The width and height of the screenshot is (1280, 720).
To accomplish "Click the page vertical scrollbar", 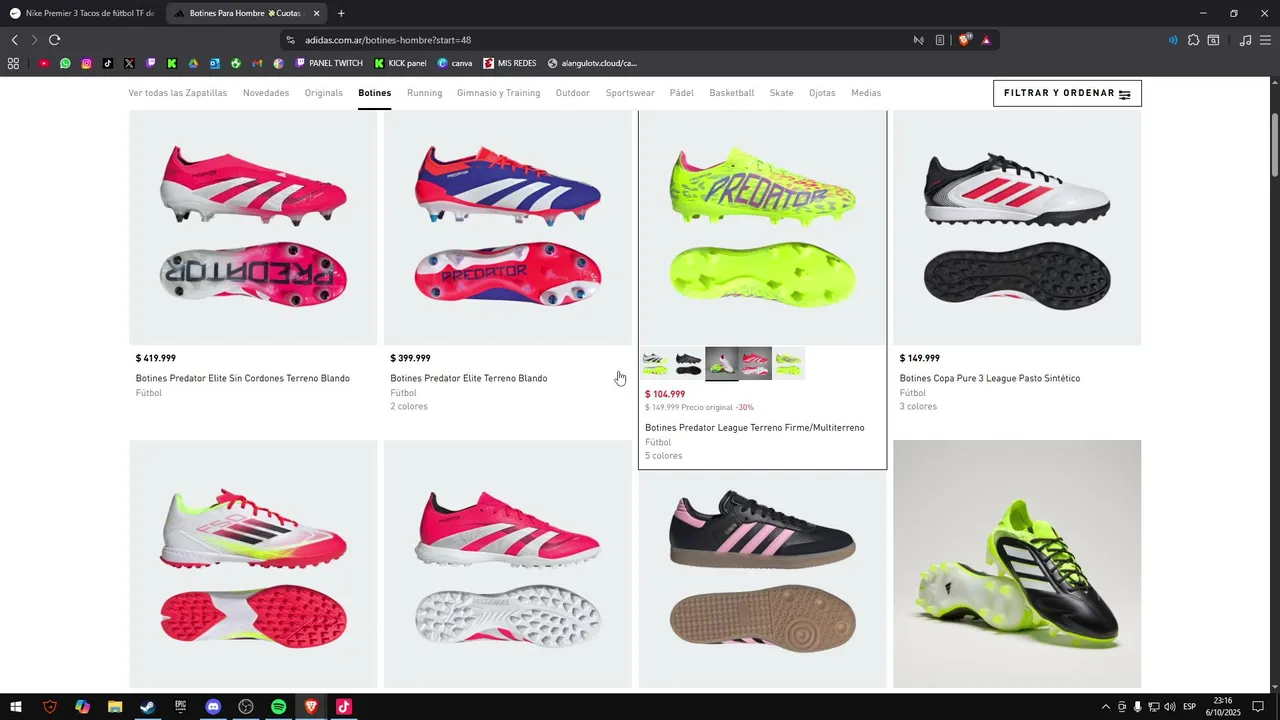I will (x=1275, y=145).
